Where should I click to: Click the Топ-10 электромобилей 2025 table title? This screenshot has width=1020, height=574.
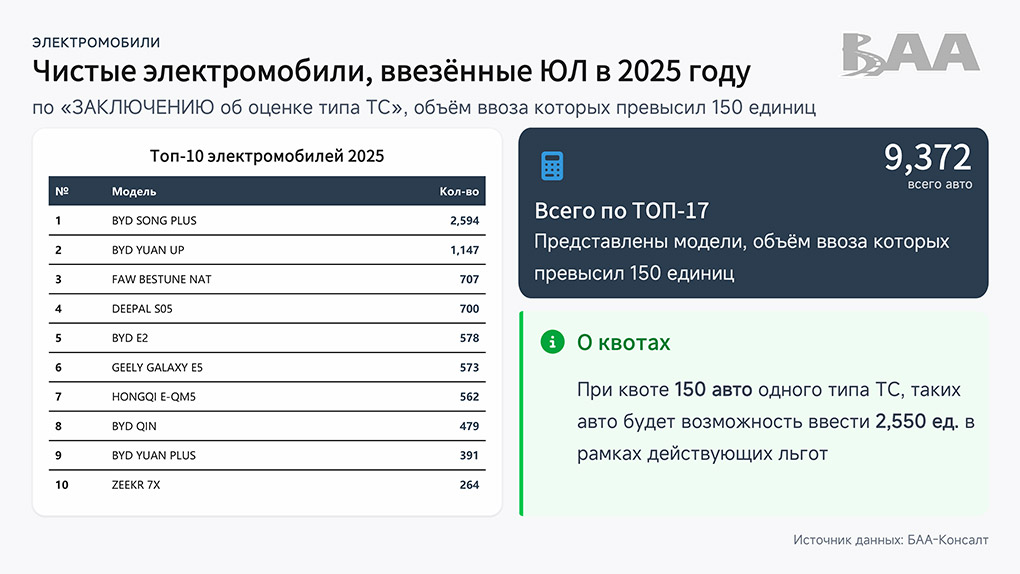pyautogui.click(x=266, y=156)
